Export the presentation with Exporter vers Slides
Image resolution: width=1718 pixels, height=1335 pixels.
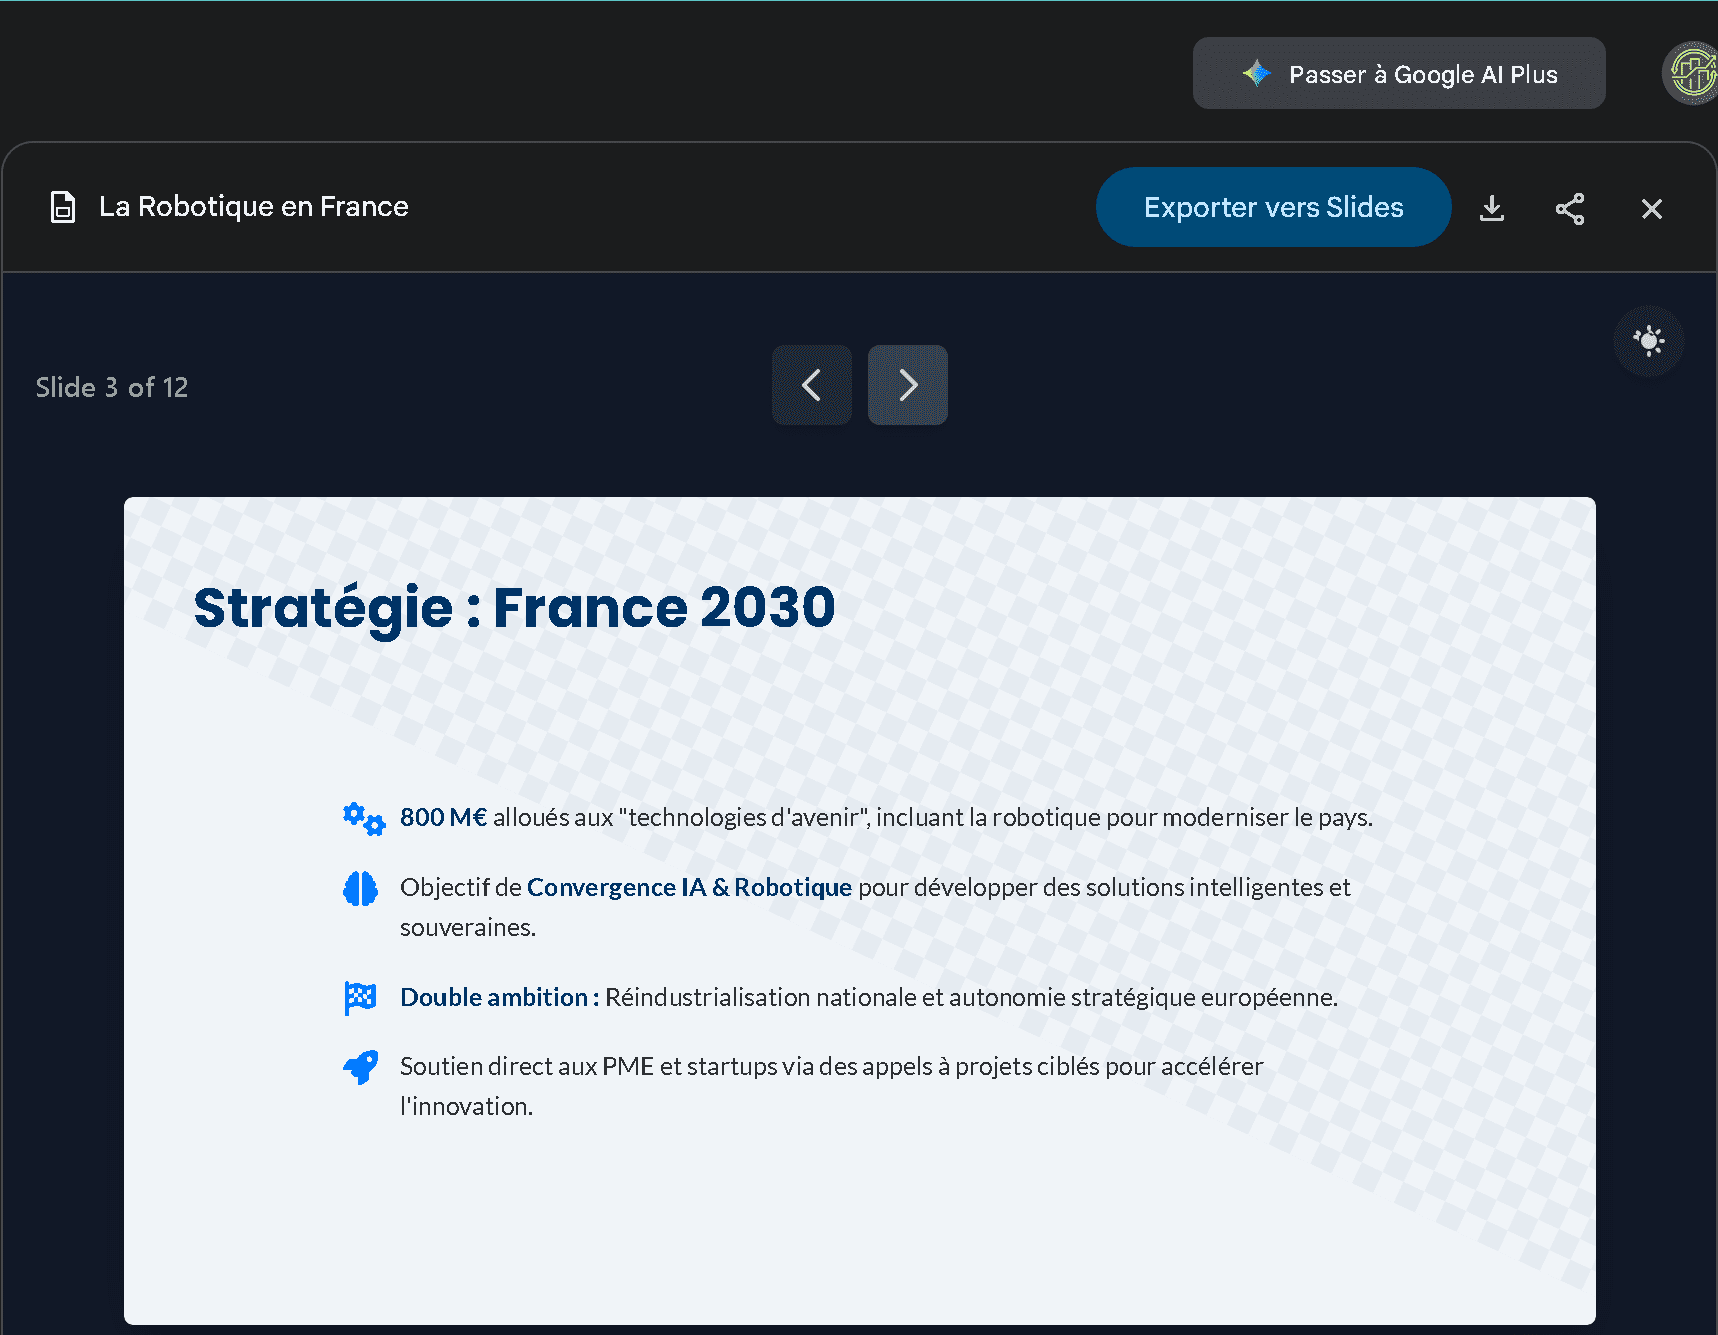1272,207
